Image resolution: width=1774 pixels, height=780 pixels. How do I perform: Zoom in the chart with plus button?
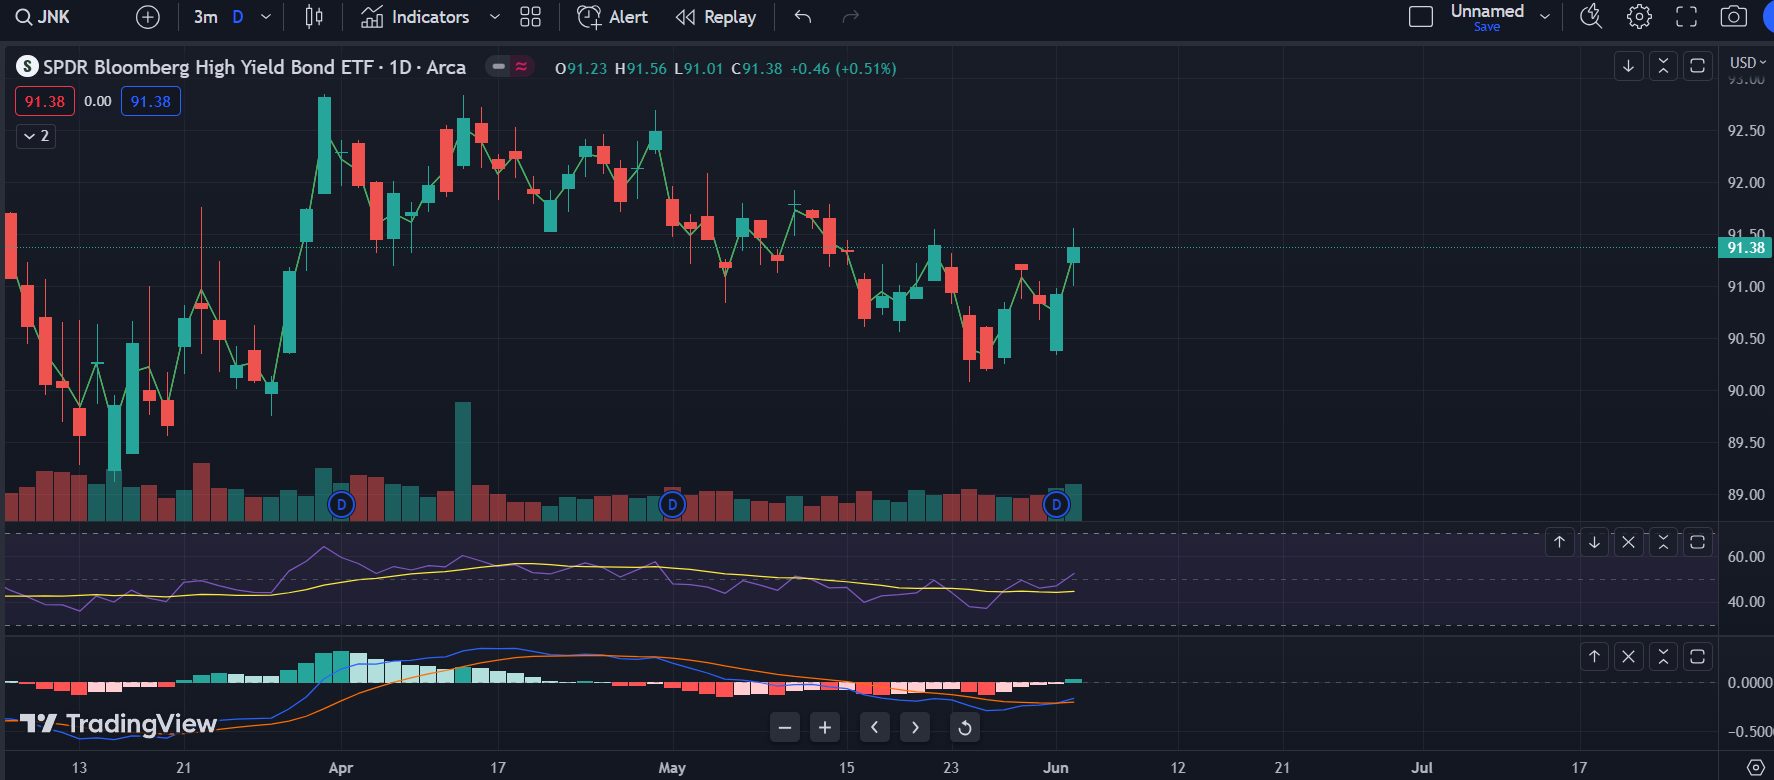tap(825, 727)
